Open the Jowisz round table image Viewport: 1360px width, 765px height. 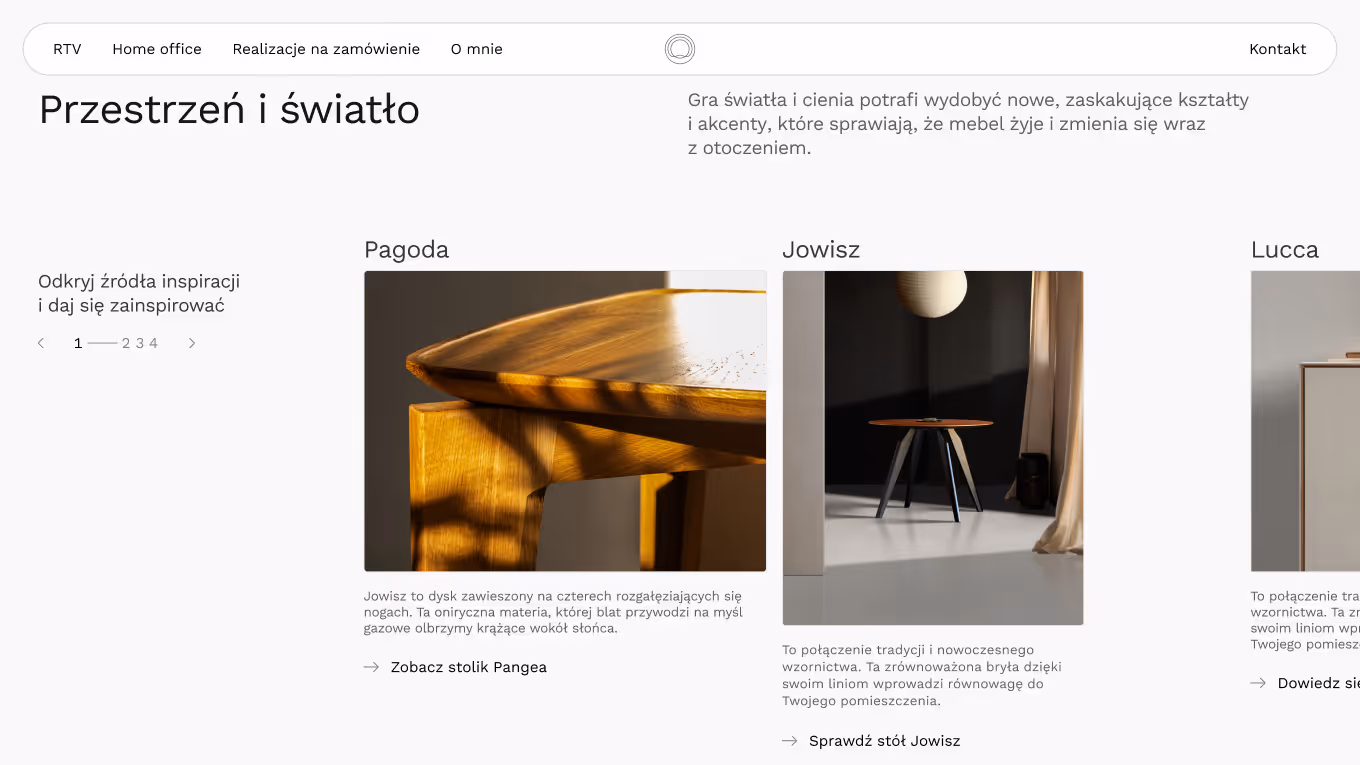tap(933, 448)
